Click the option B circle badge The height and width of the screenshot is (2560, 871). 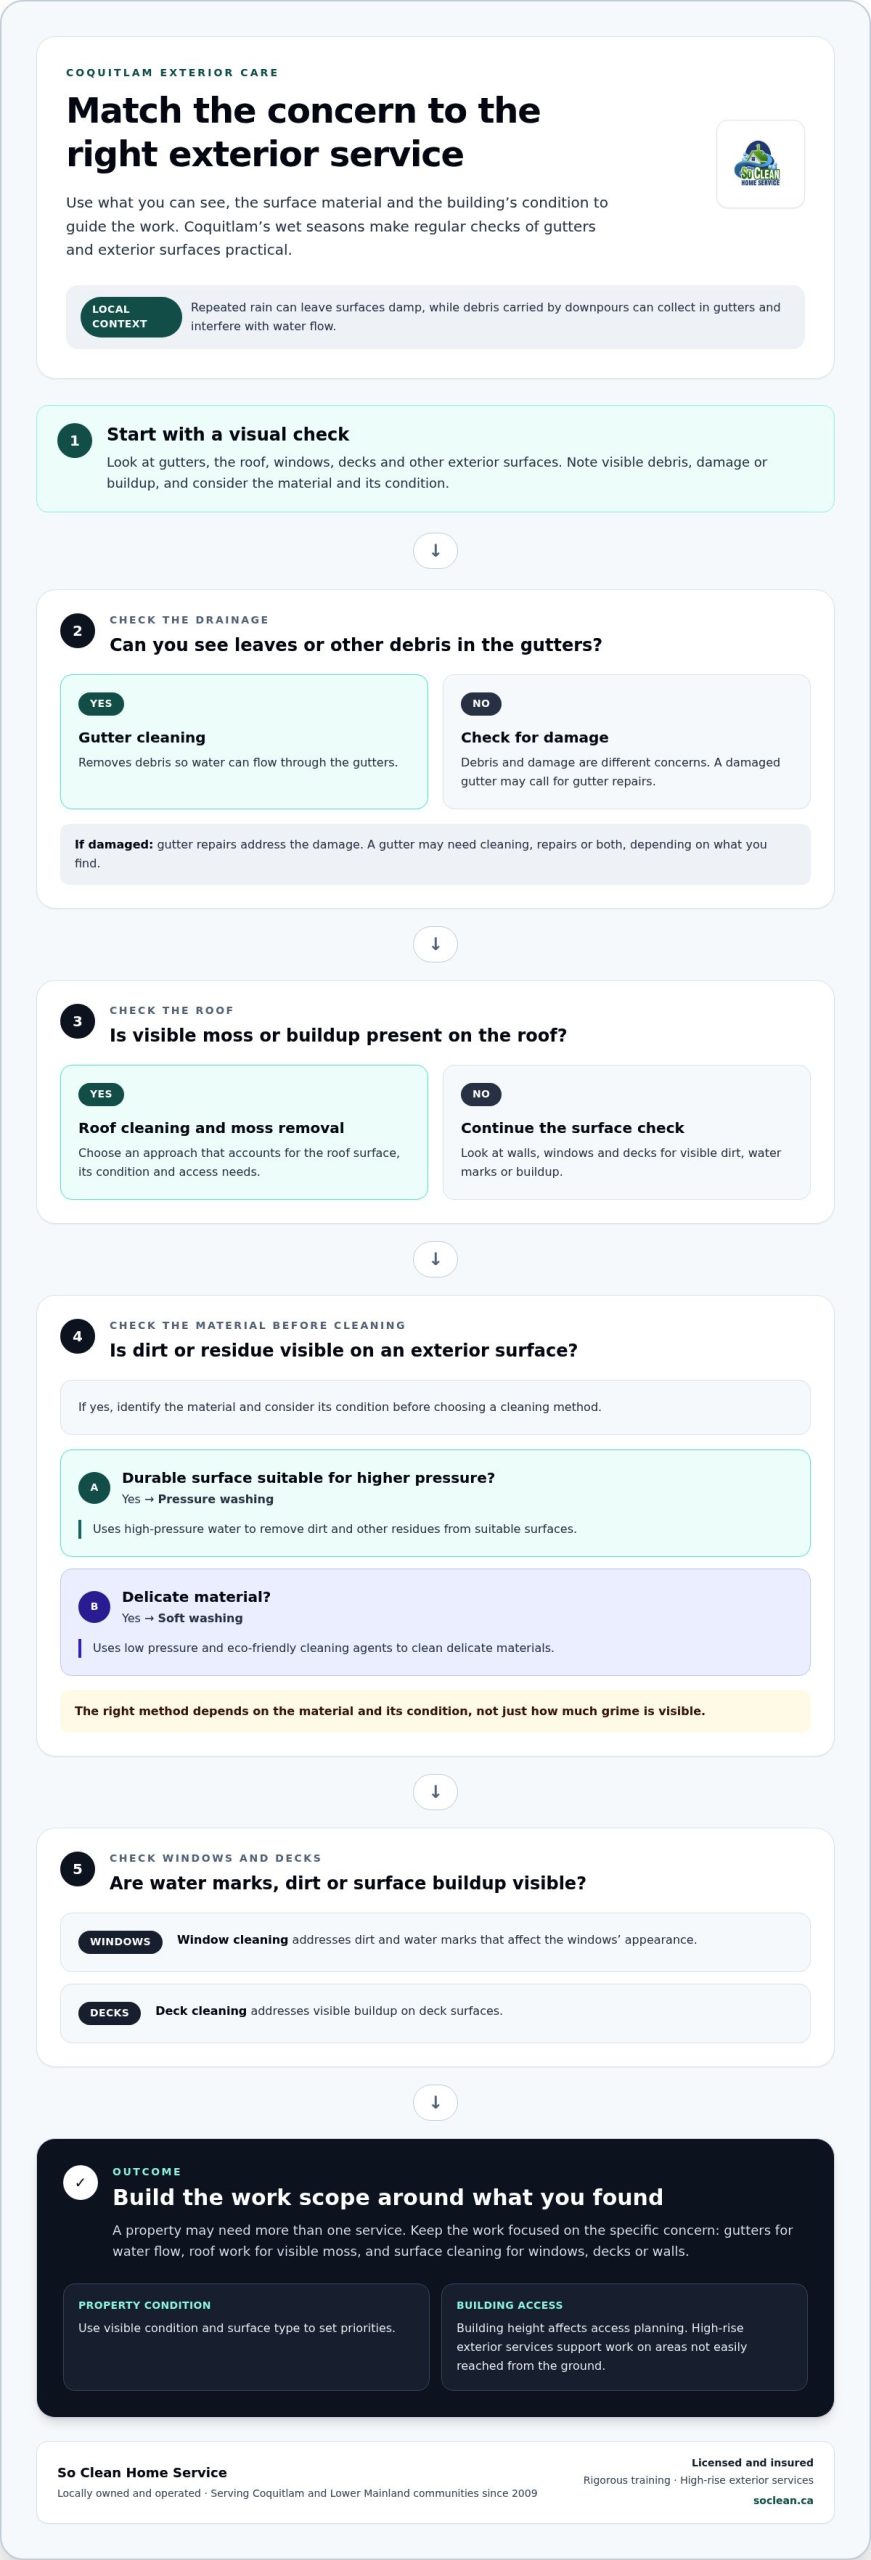pos(94,1606)
